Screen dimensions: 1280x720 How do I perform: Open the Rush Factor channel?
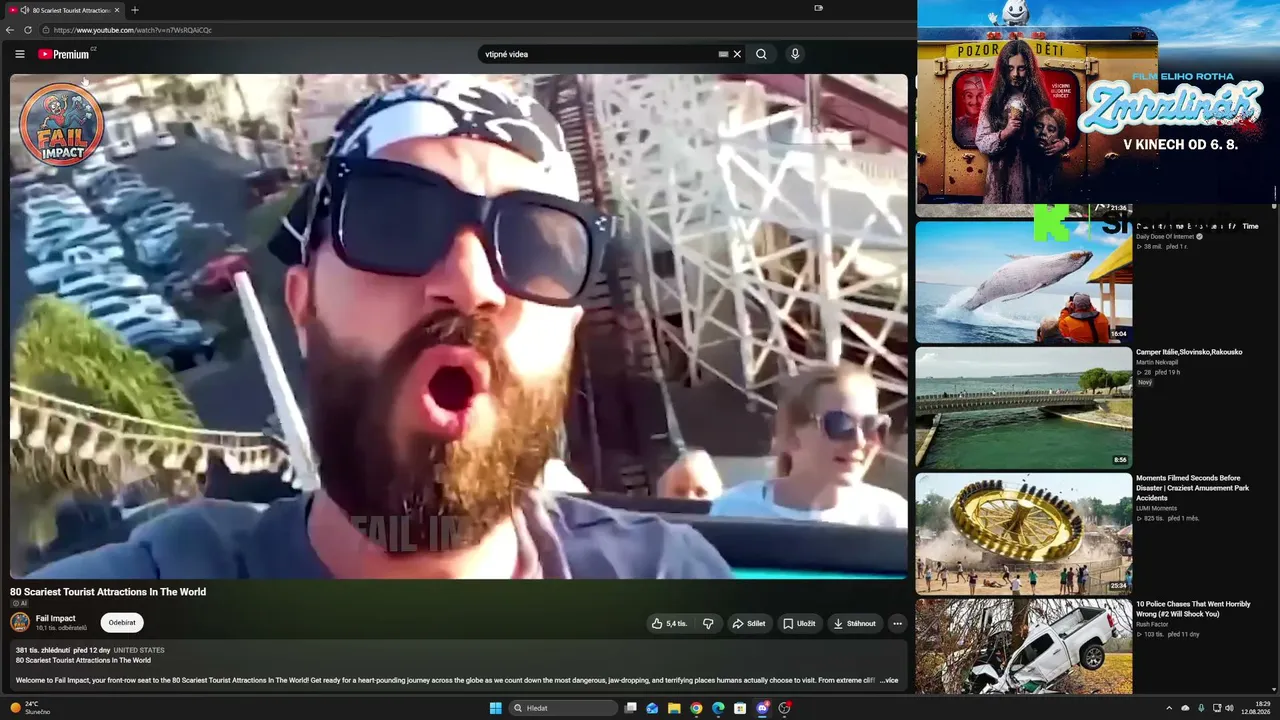[x=1152, y=625]
